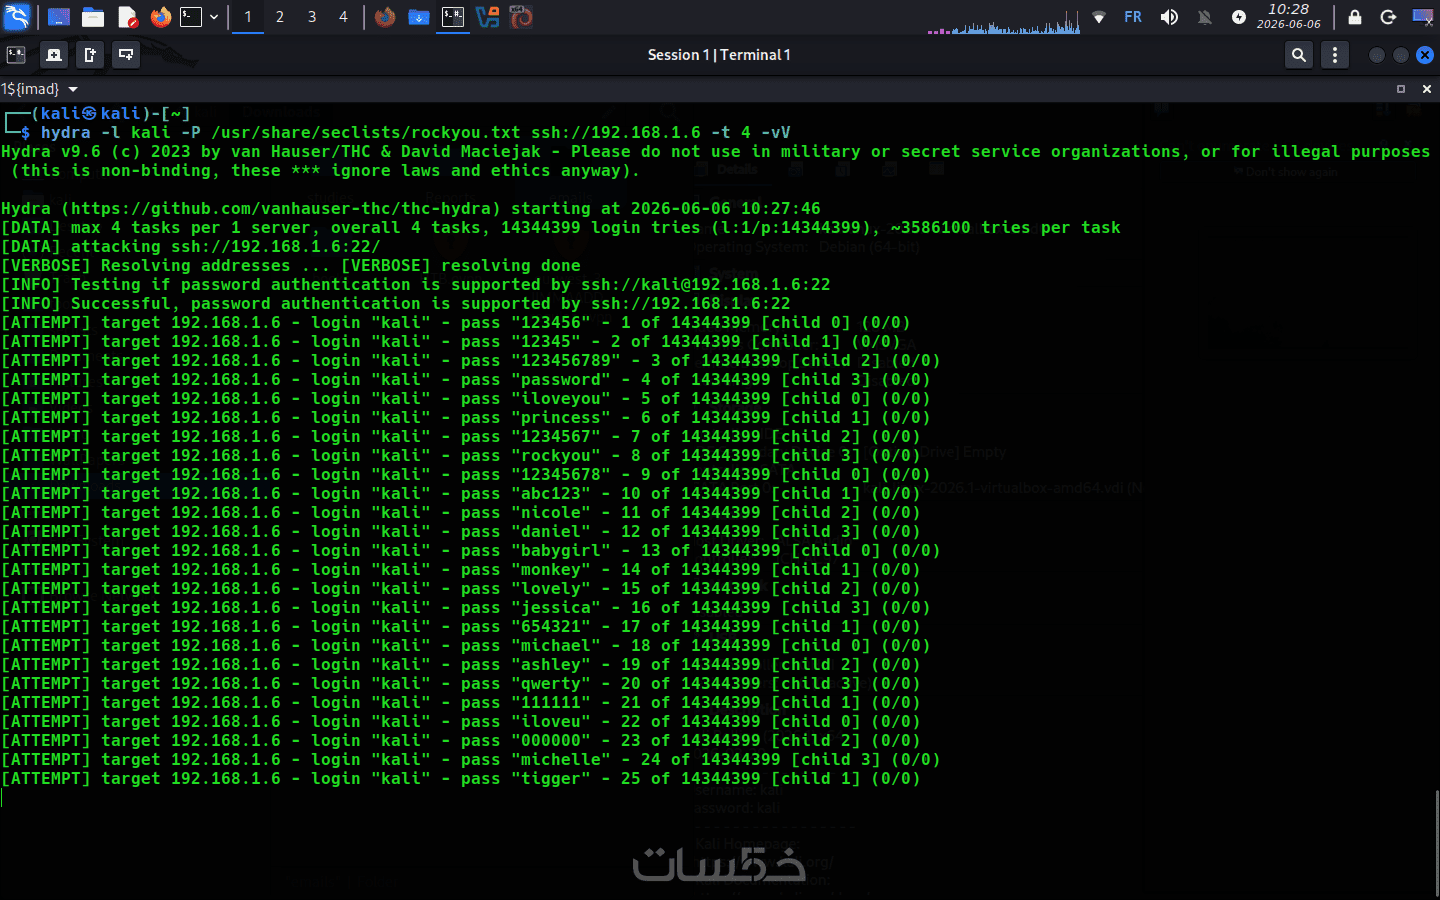Viewport: 1440px width, 900px height.
Task: Click the Hydra v9.6 banner line
Action: tap(715, 152)
